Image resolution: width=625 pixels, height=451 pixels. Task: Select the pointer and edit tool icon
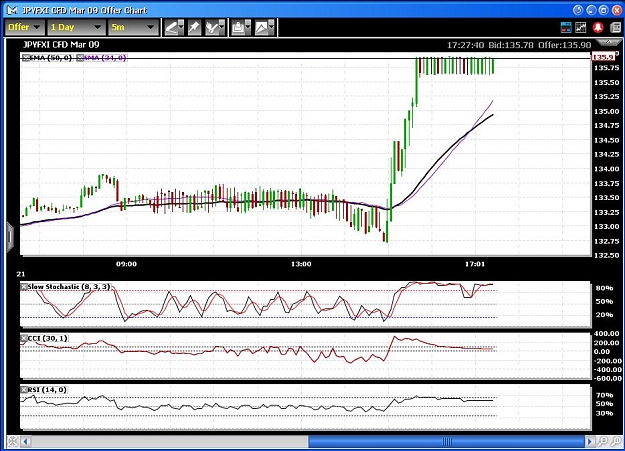pyautogui.click(x=211, y=28)
